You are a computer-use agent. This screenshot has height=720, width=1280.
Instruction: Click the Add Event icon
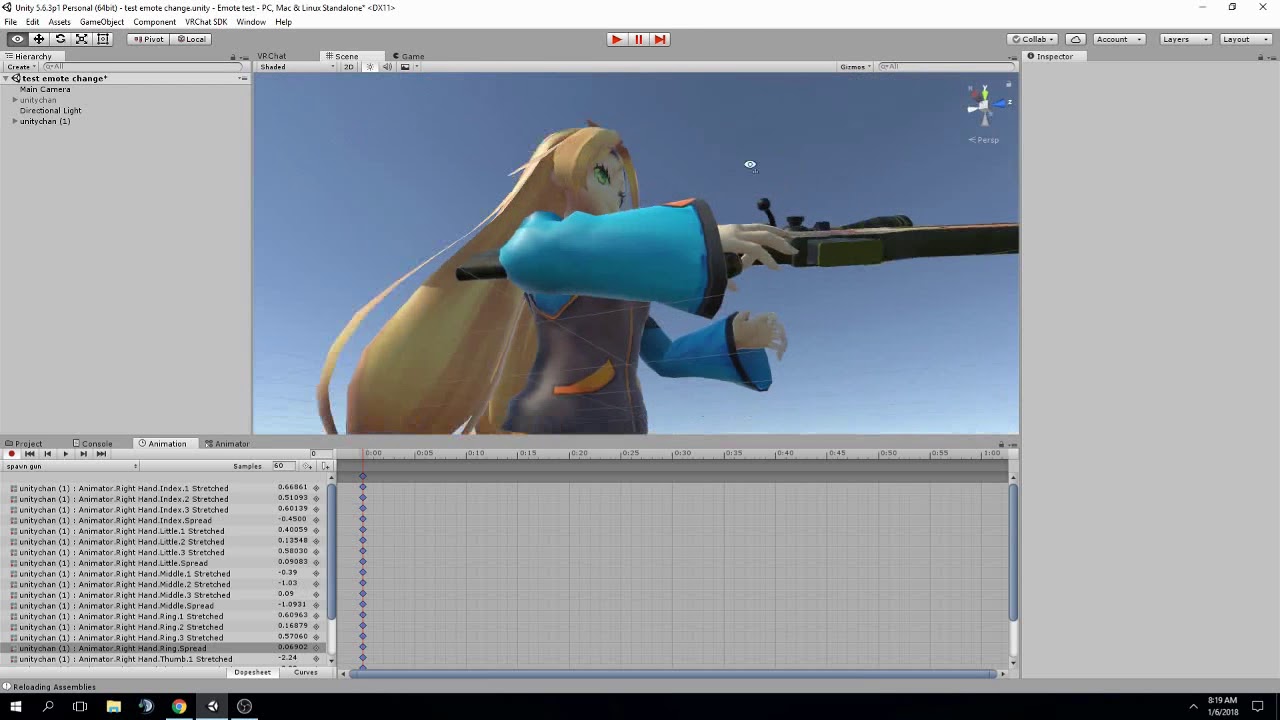(x=325, y=466)
